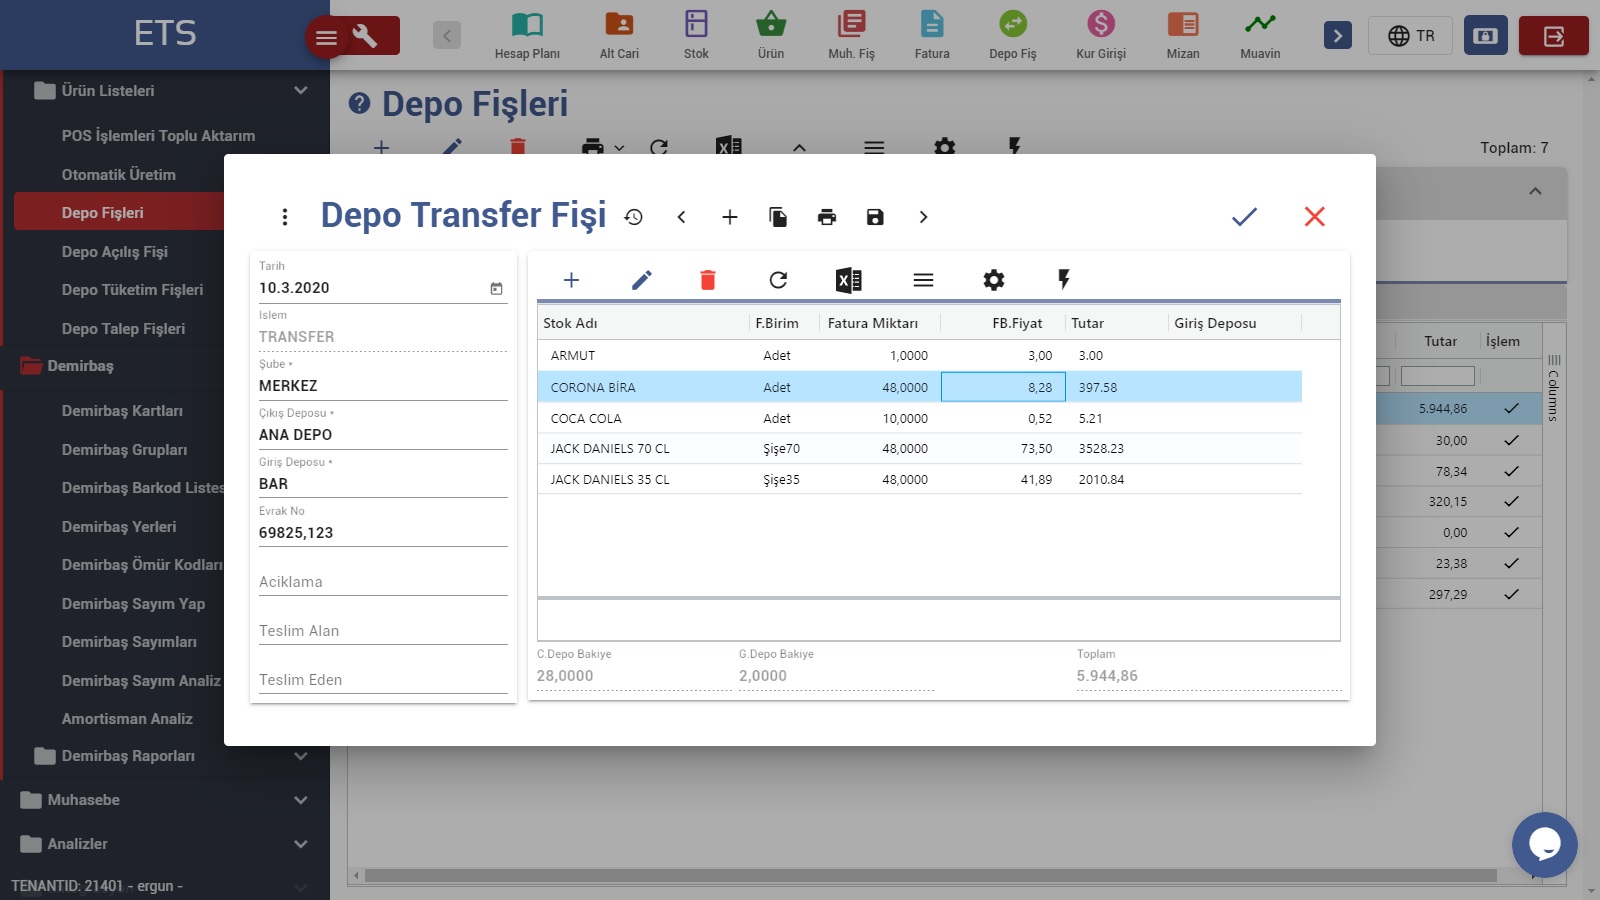The image size is (1600, 900).
Task: Export stock grid to Excel
Action: [x=848, y=280]
